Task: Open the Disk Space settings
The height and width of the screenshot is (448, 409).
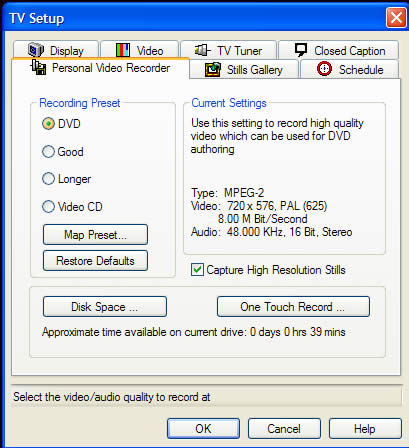Action: click(105, 307)
